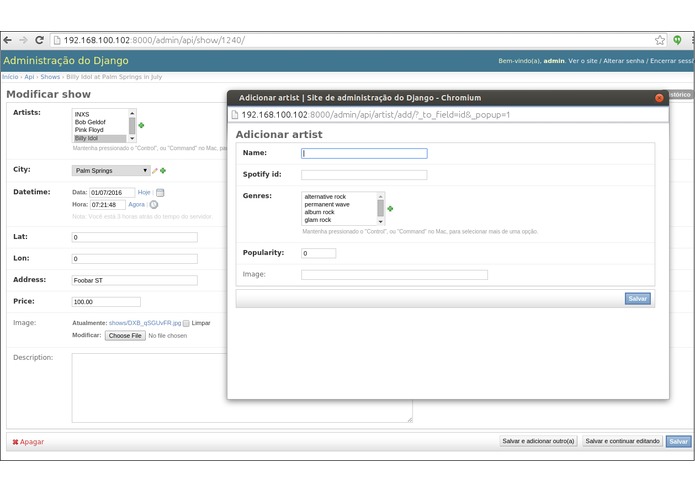Click Salvar e adicionar outro(a) button
The width and height of the screenshot is (695, 494).
tap(538, 441)
